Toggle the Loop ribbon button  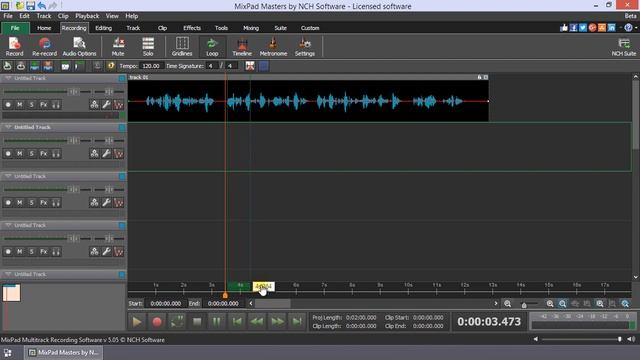[212, 47]
